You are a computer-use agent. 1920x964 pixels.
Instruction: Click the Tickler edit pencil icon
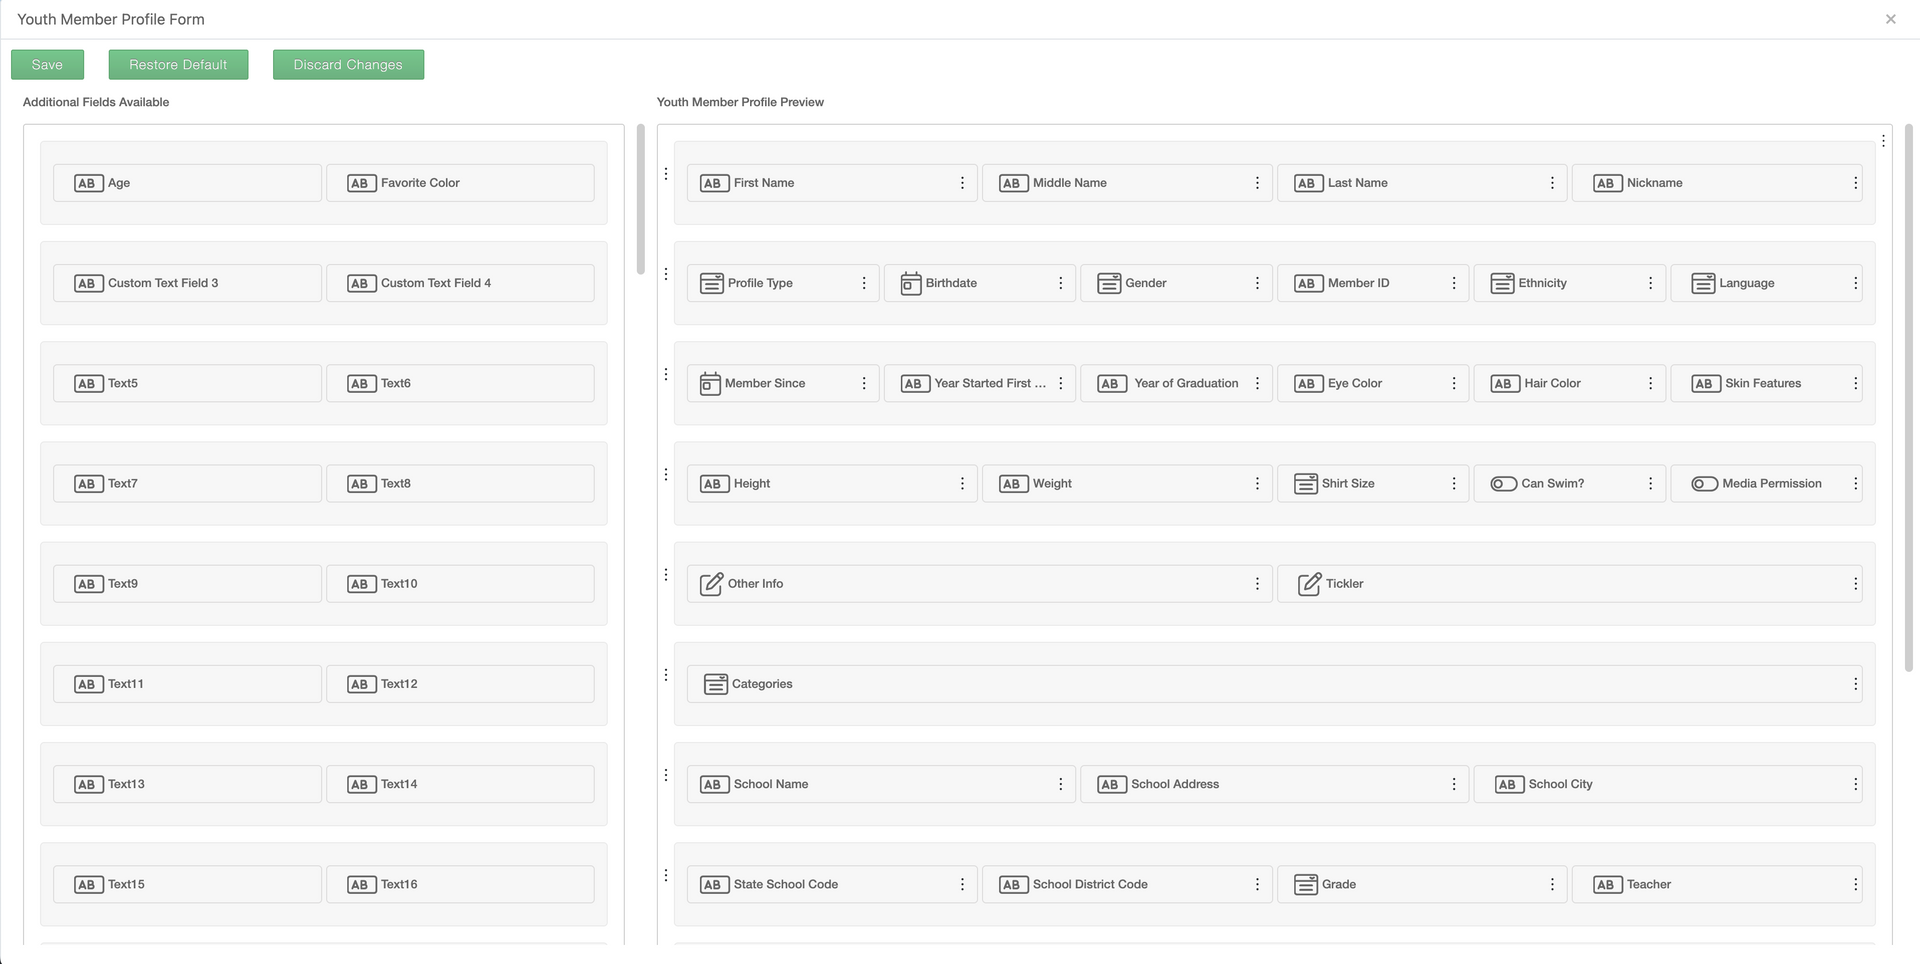pyautogui.click(x=1309, y=584)
